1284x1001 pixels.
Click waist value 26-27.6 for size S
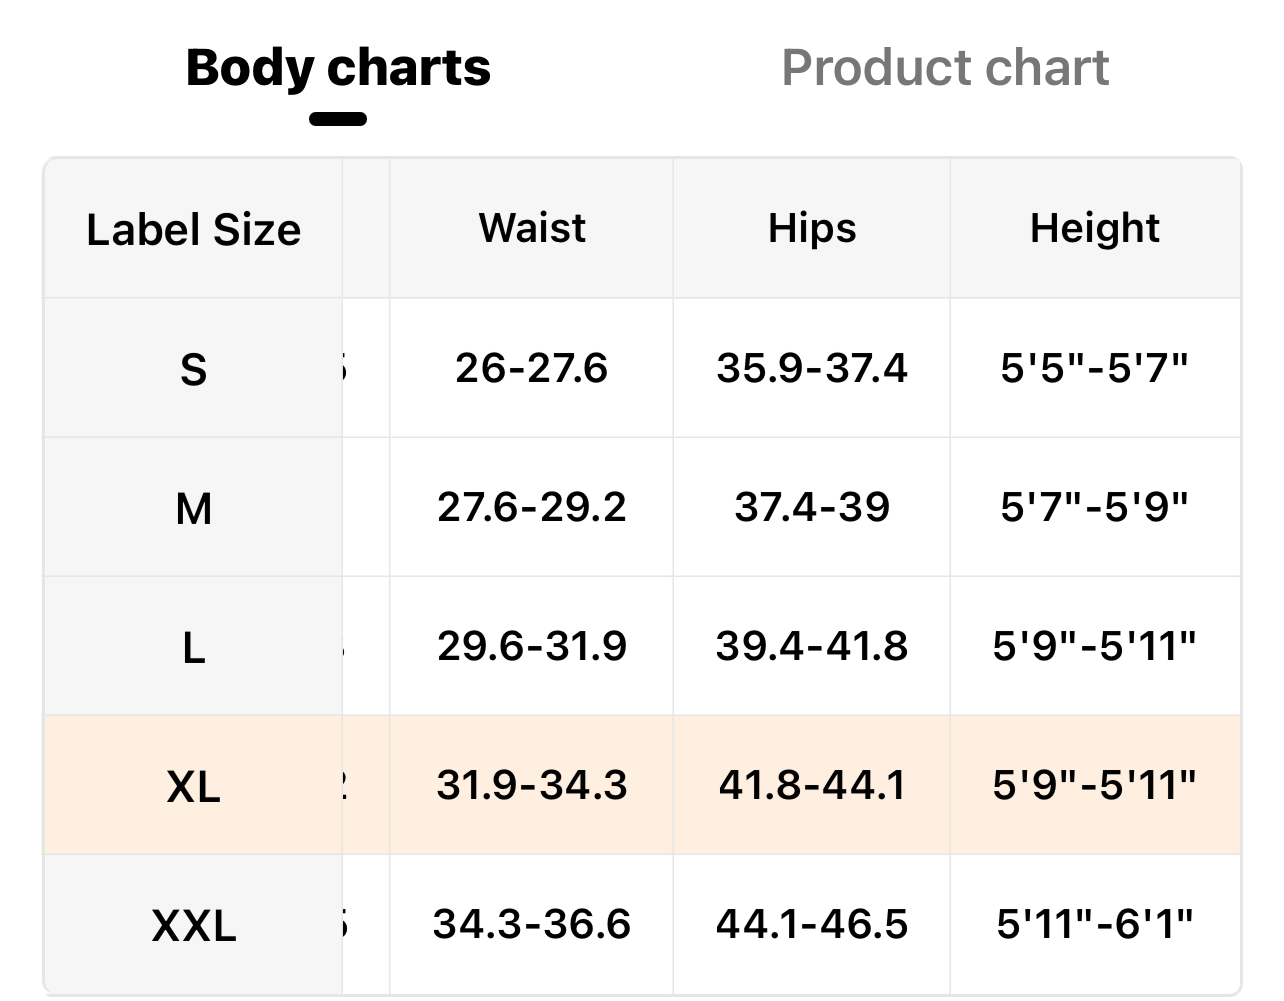[531, 368]
